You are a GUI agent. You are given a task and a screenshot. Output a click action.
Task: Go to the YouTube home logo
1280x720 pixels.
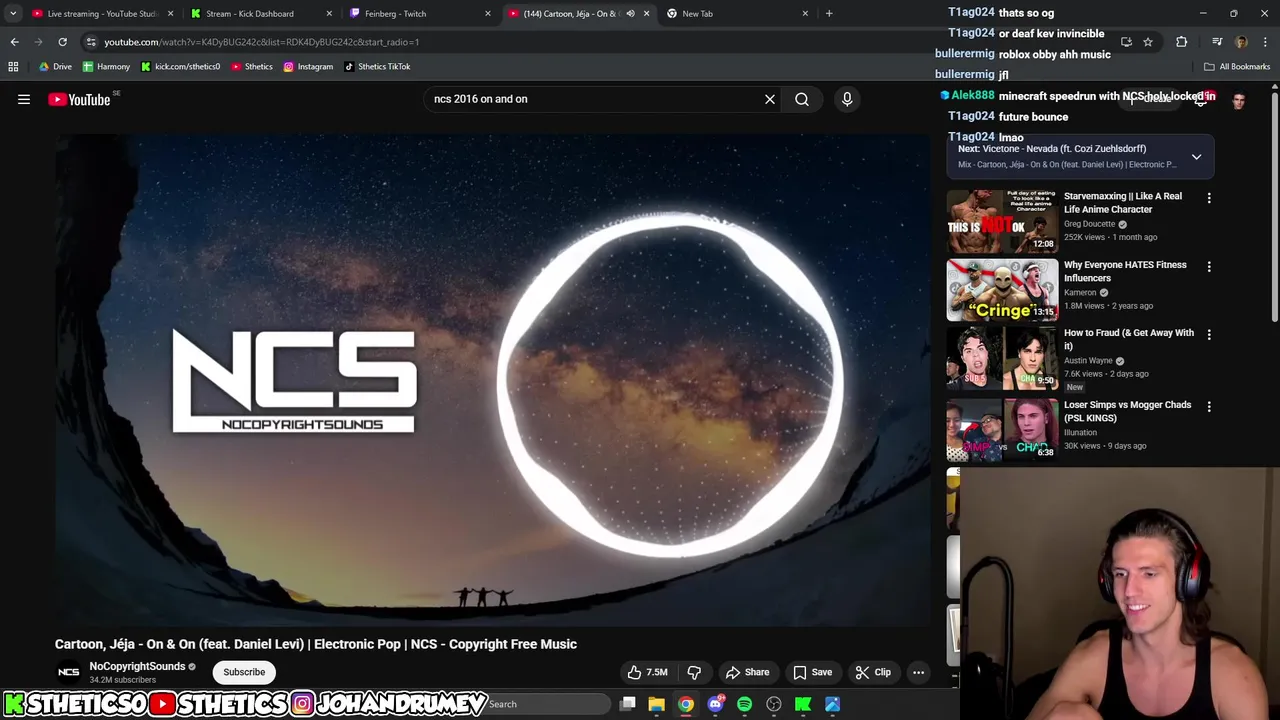(79, 99)
